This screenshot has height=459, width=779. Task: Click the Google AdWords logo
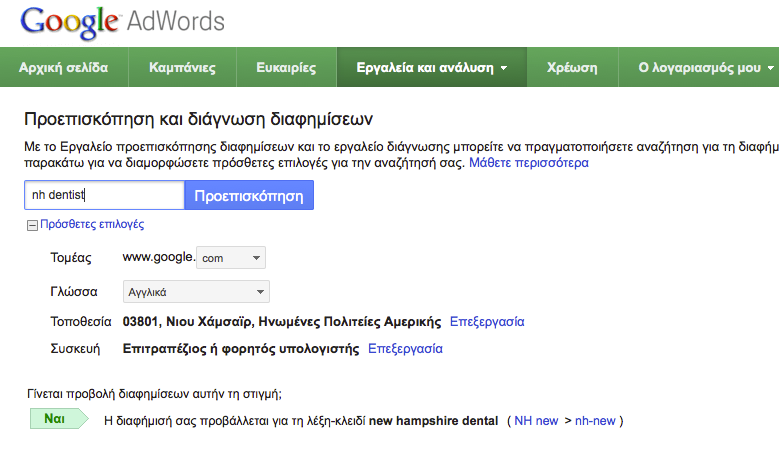pos(122,22)
